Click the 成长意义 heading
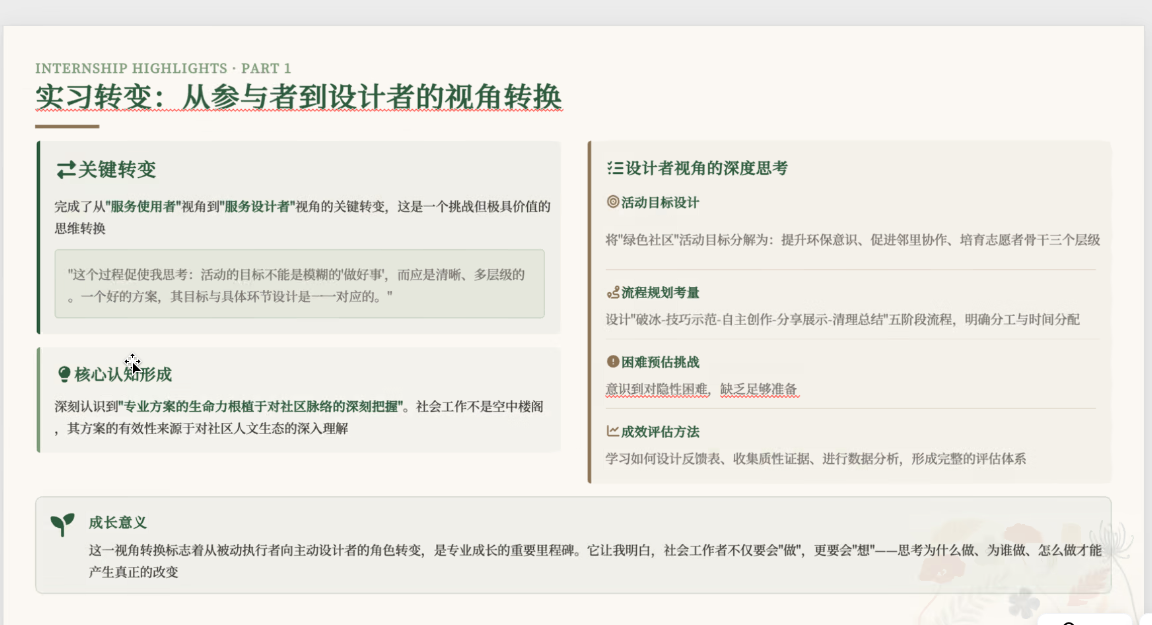The image size is (1152, 625). coord(118,523)
